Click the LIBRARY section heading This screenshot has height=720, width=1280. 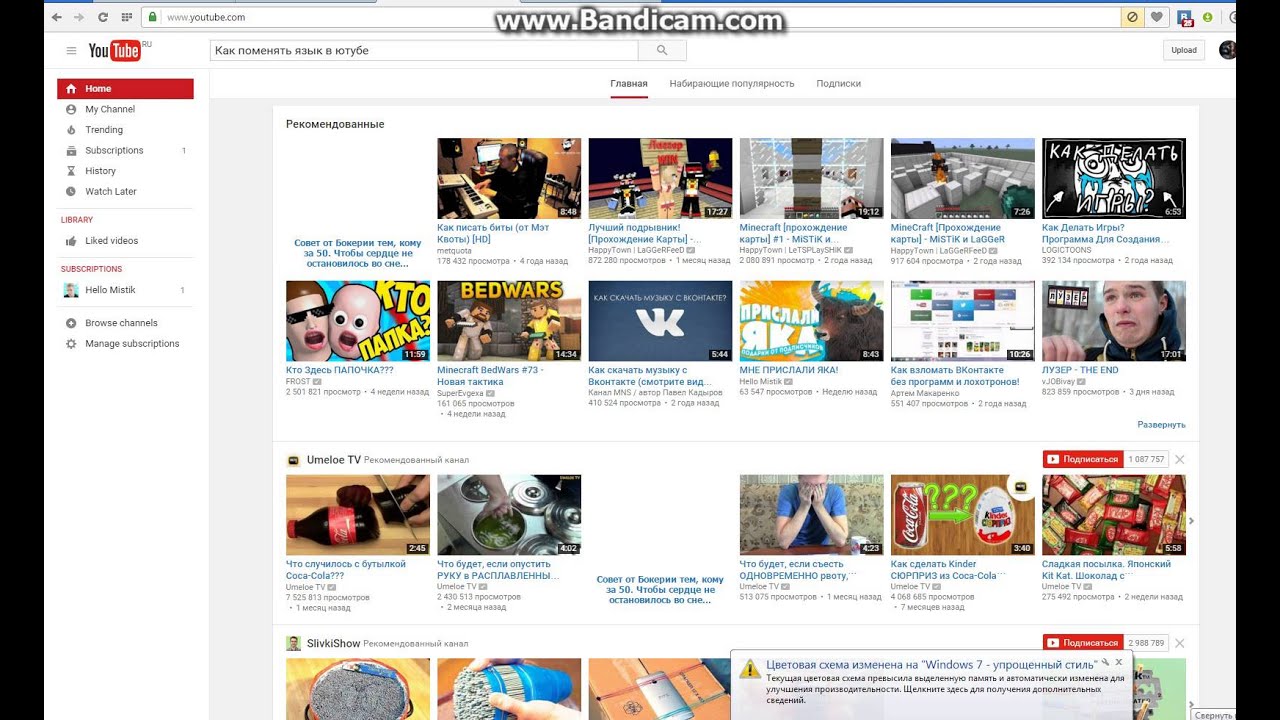77,220
